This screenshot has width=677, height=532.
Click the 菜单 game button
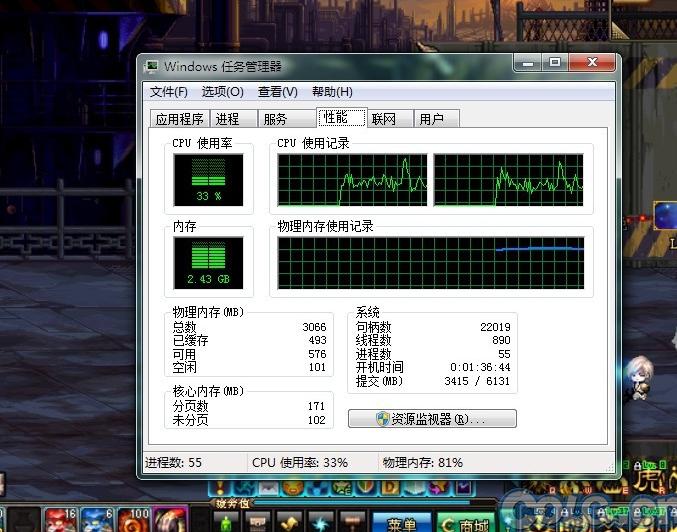(x=402, y=523)
